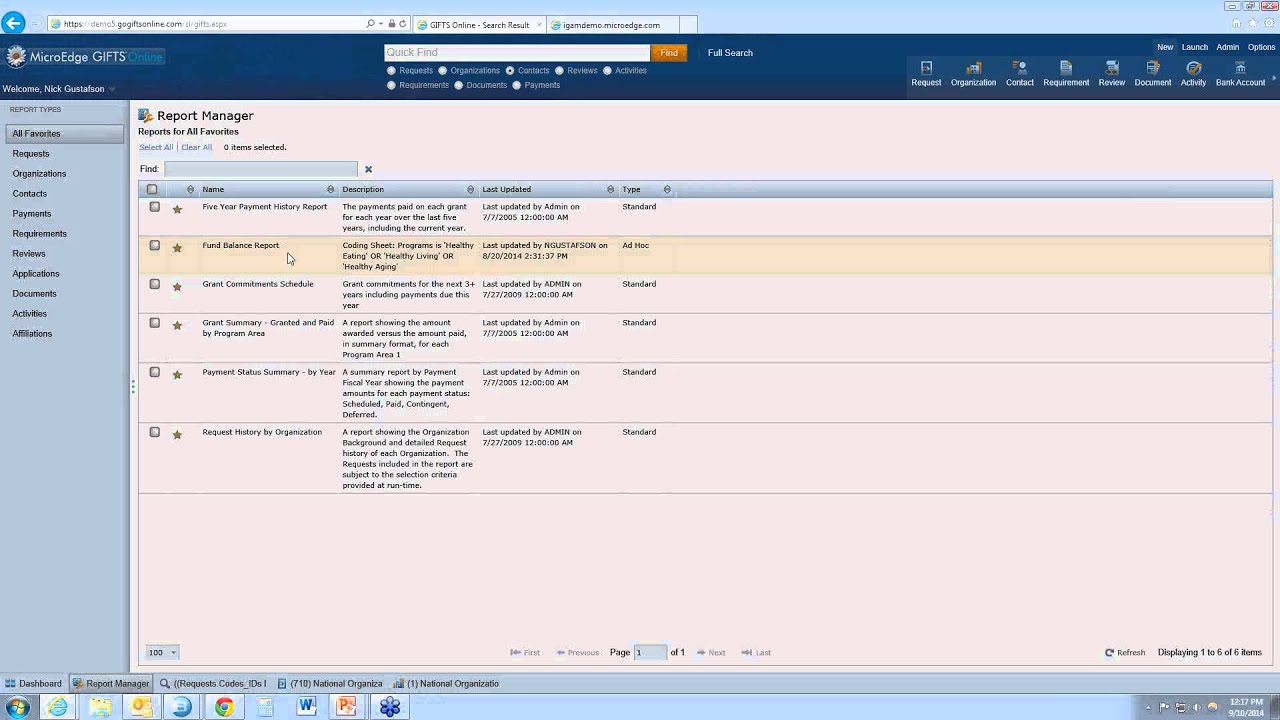Select Organizations in report types sidebar
This screenshot has width=1280, height=720.
coord(39,173)
